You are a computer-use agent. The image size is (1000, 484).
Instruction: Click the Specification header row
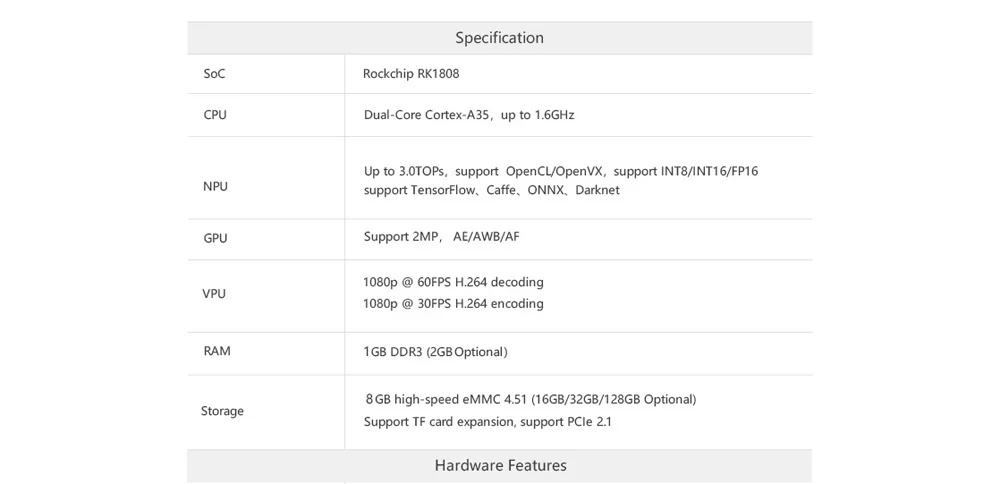[x=499, y=38]
